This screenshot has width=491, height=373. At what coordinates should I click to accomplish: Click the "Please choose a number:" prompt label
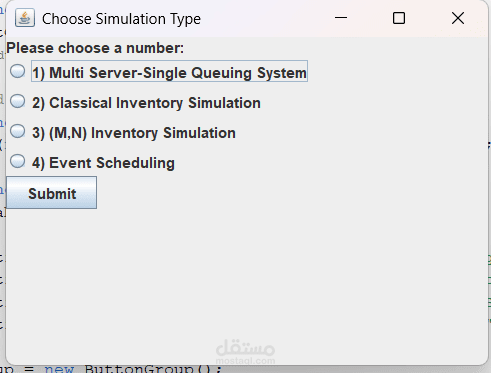(x=95, y=48)
